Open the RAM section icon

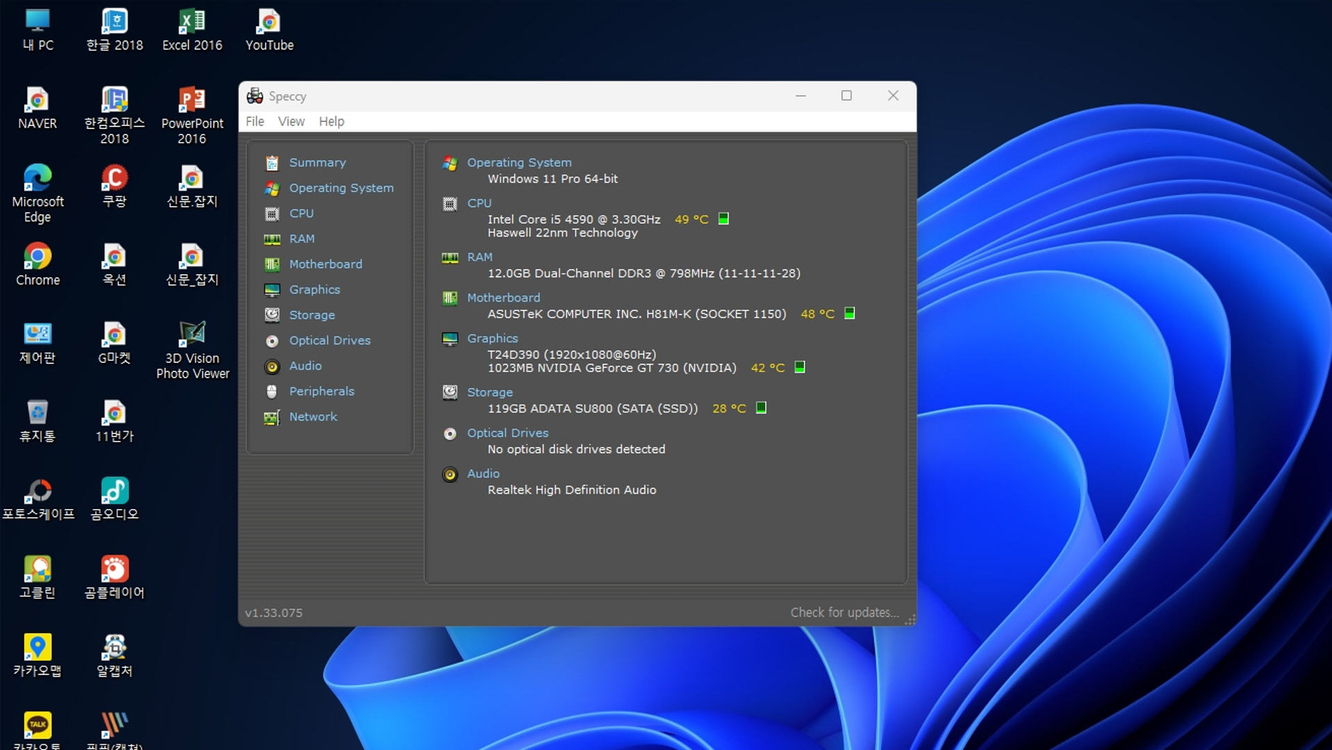(272, 238)
